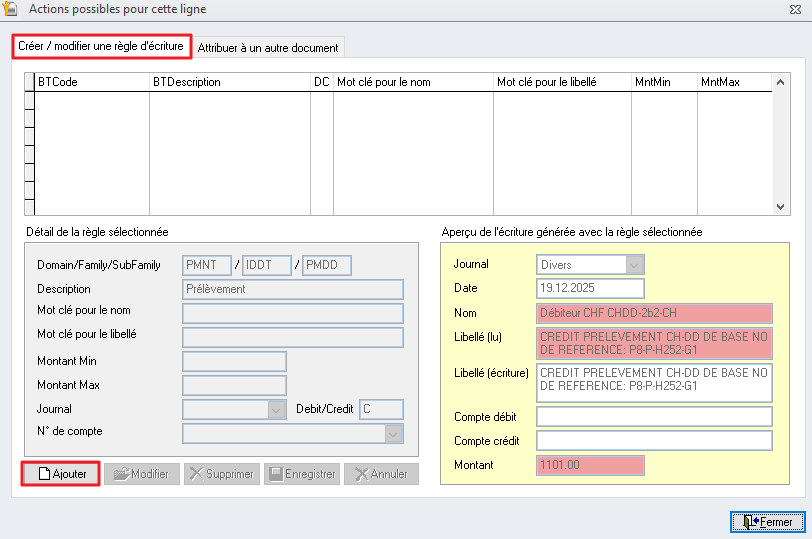
Task: Click the Libellé (écriture) text box
Action: [654, 382]
